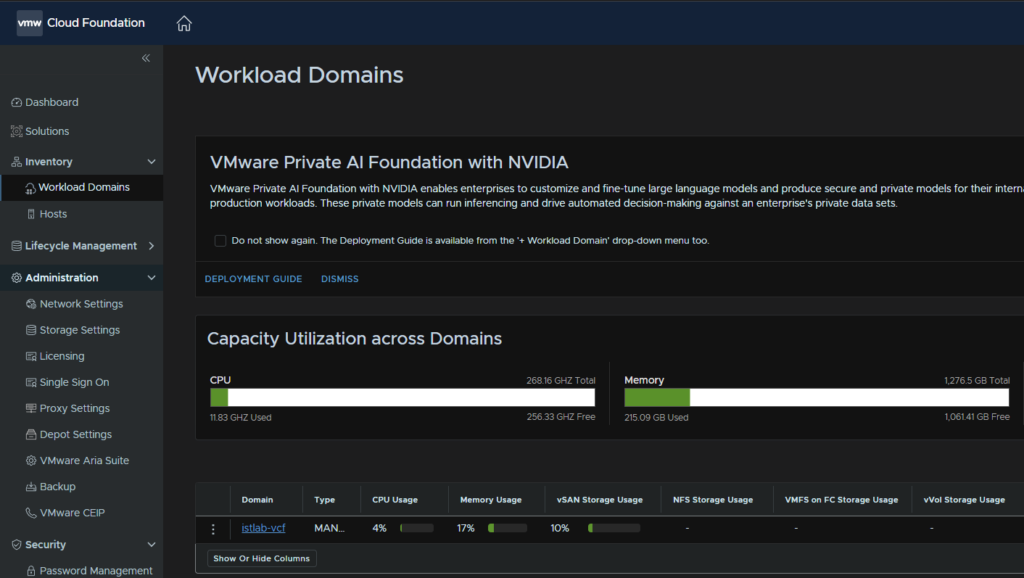The image size is (1024, 578).
Task: Open Single Sign On settings
Action: pyautogui.click(x=74, y=382)
